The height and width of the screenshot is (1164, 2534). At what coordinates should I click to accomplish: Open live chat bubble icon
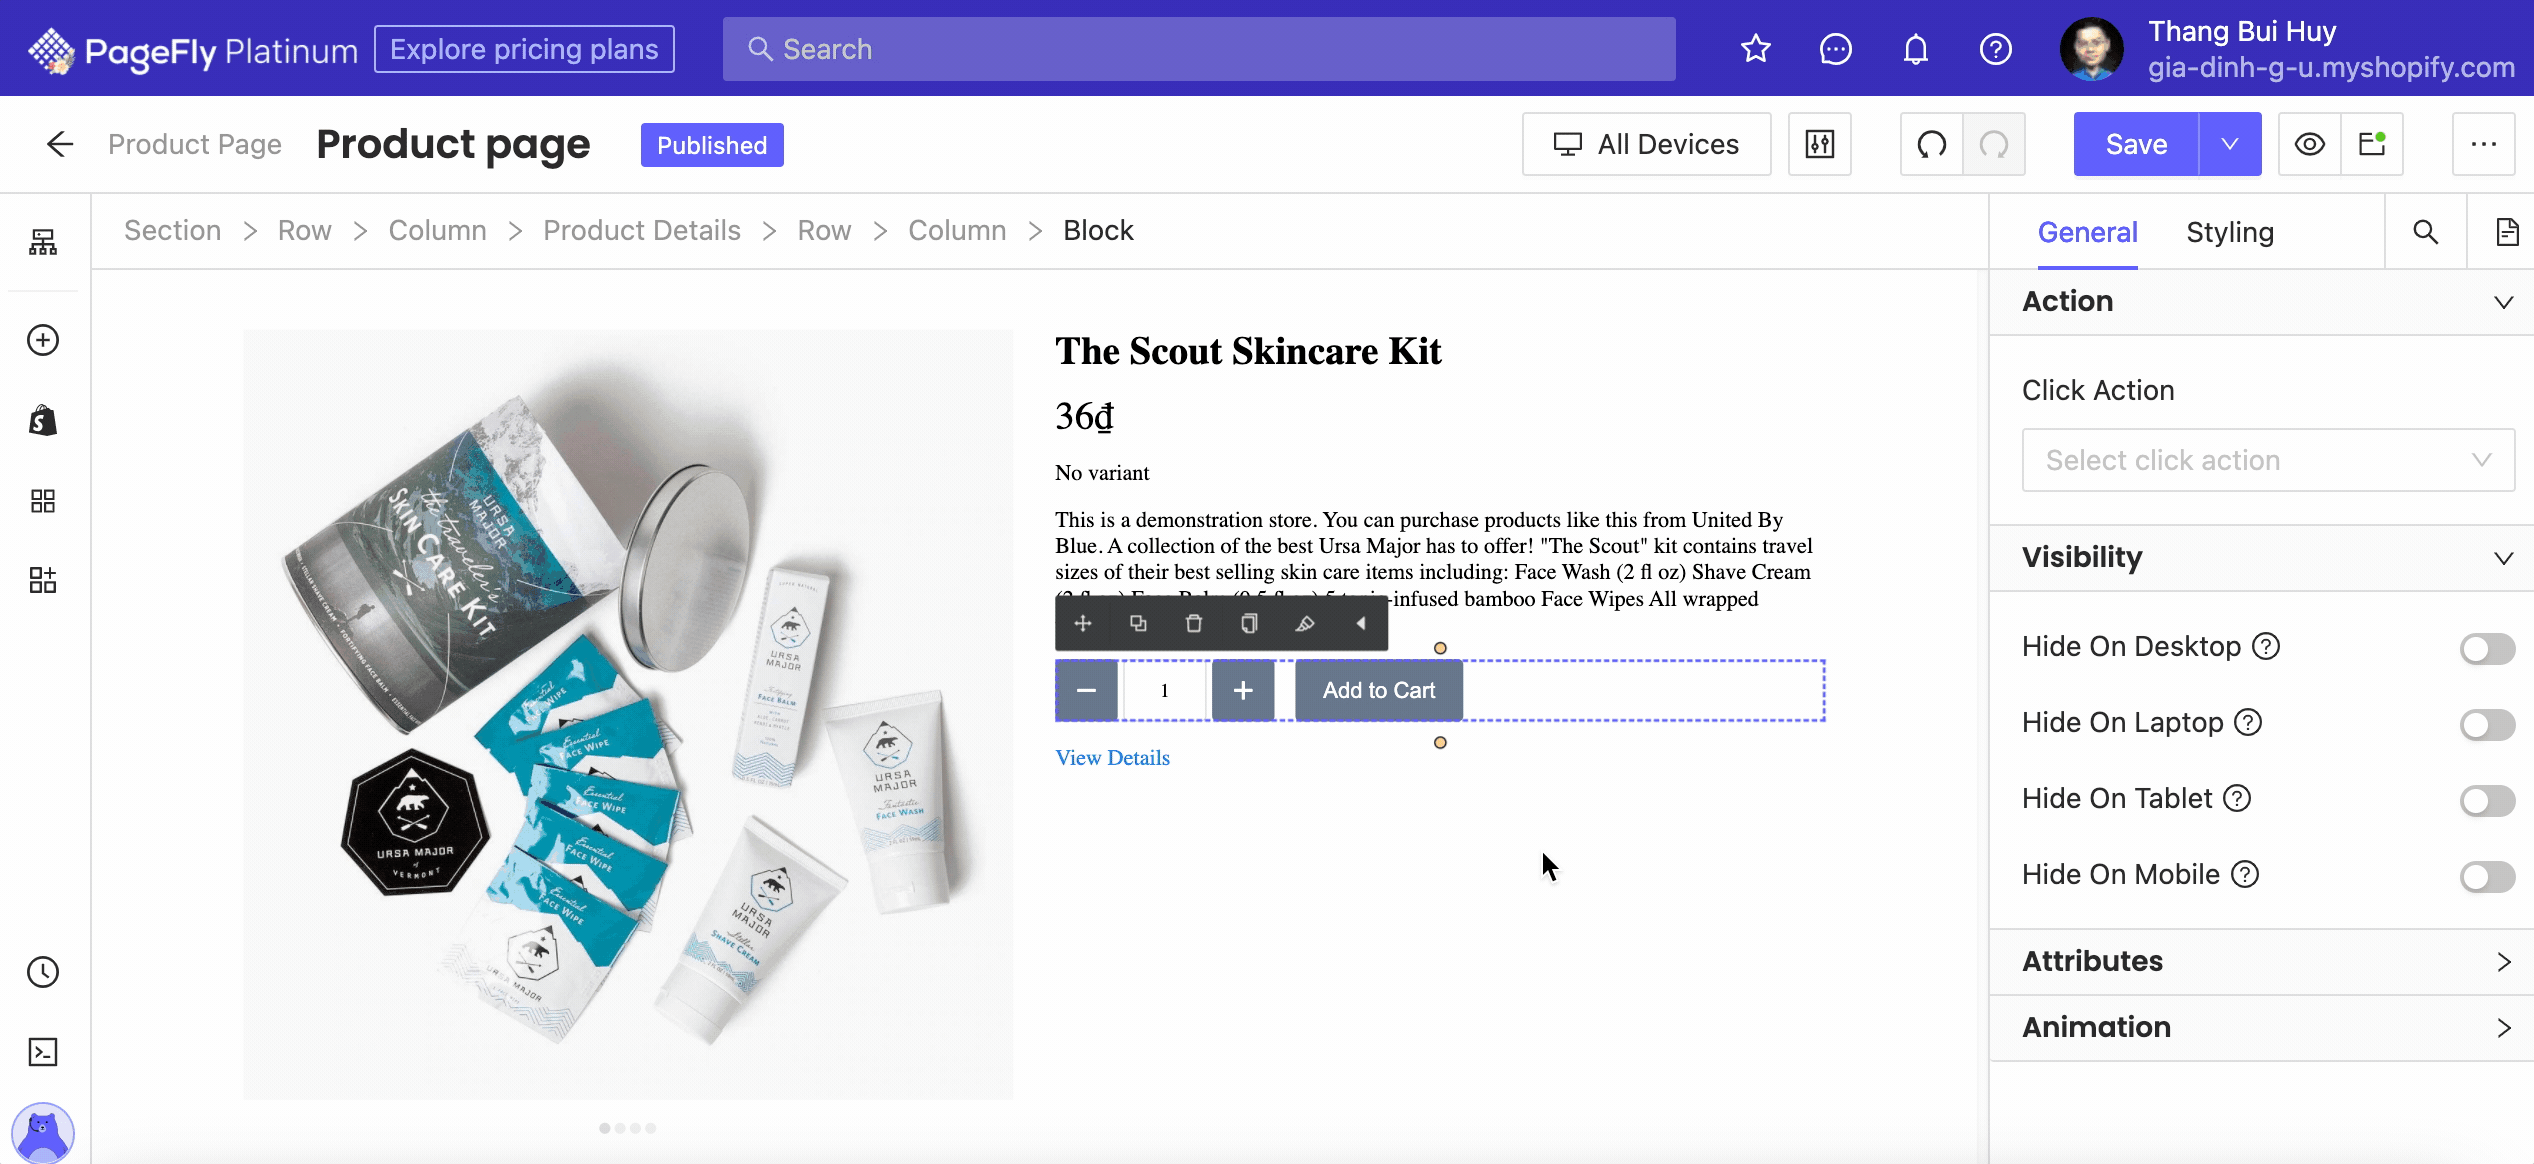coord(1835,49)
